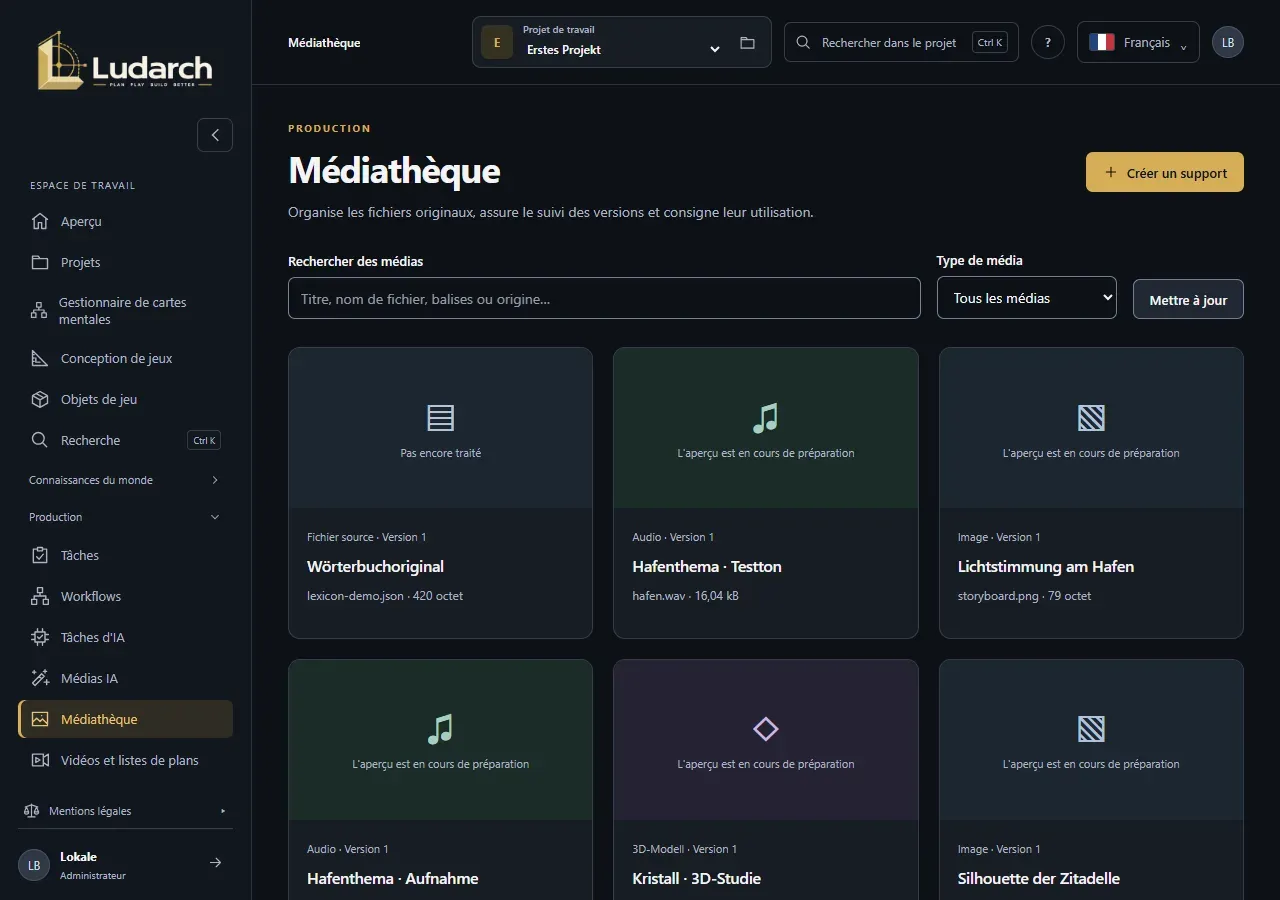Open Conception de jeux
The image size is (1280, 900).
[125, 358]
